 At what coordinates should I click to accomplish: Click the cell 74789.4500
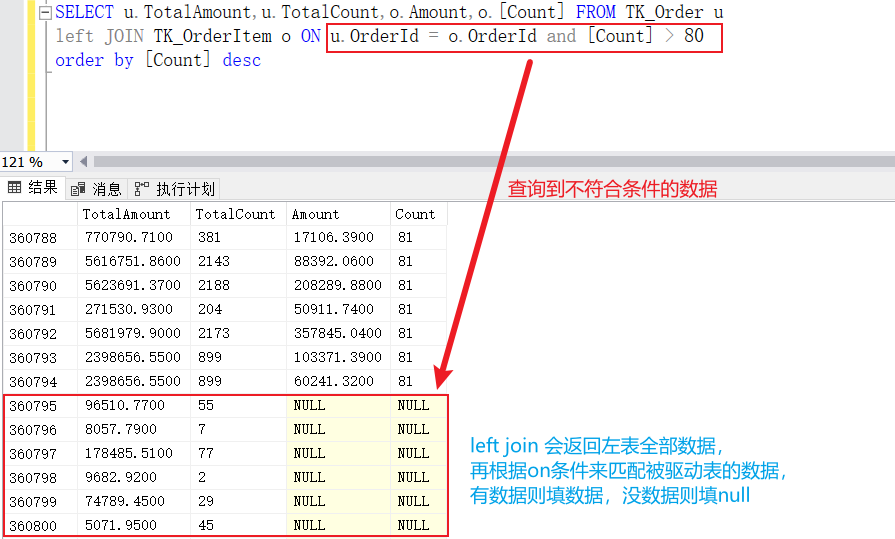134,501
